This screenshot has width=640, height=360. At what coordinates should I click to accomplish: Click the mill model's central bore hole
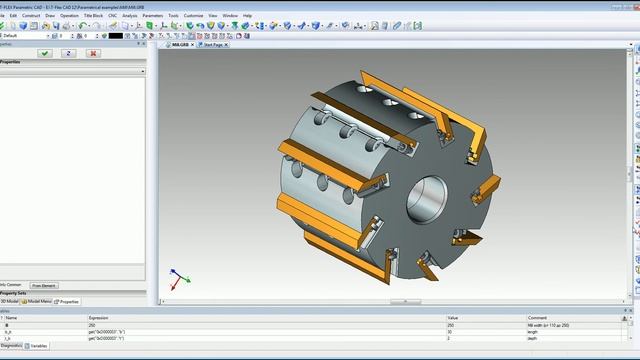tap(427, 200)
